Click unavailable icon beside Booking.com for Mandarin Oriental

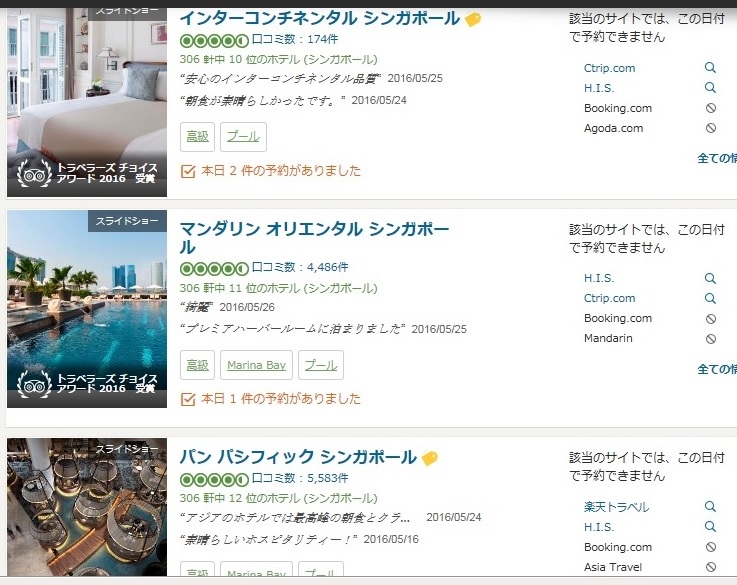(x=711, y=319)
